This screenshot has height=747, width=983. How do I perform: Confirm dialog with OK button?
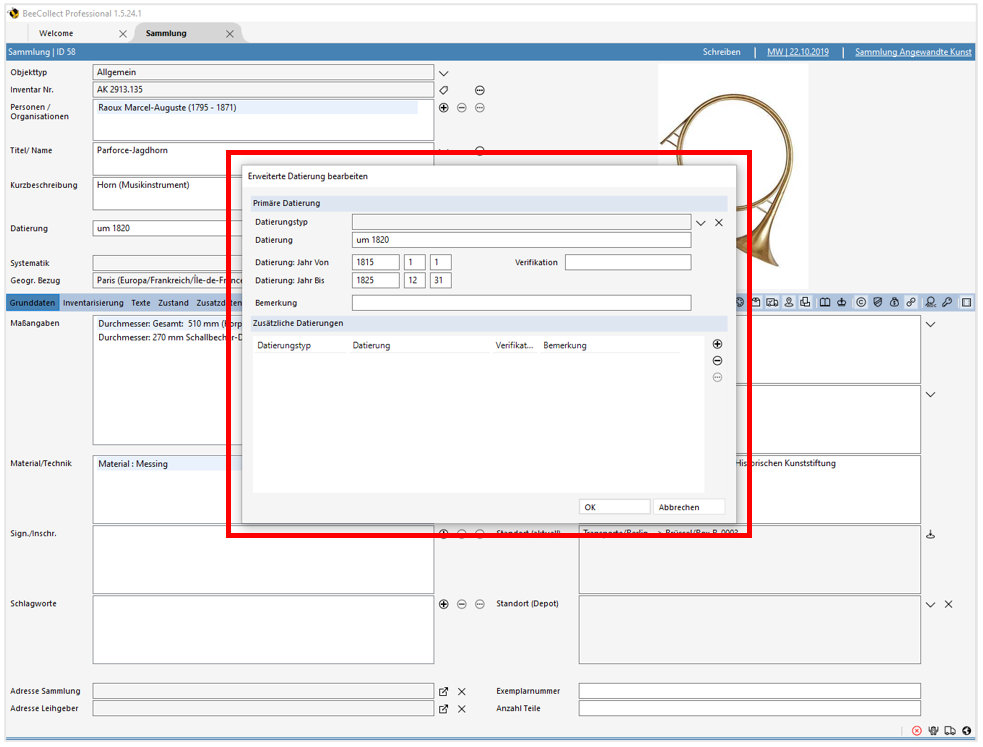tap(614, 507)
